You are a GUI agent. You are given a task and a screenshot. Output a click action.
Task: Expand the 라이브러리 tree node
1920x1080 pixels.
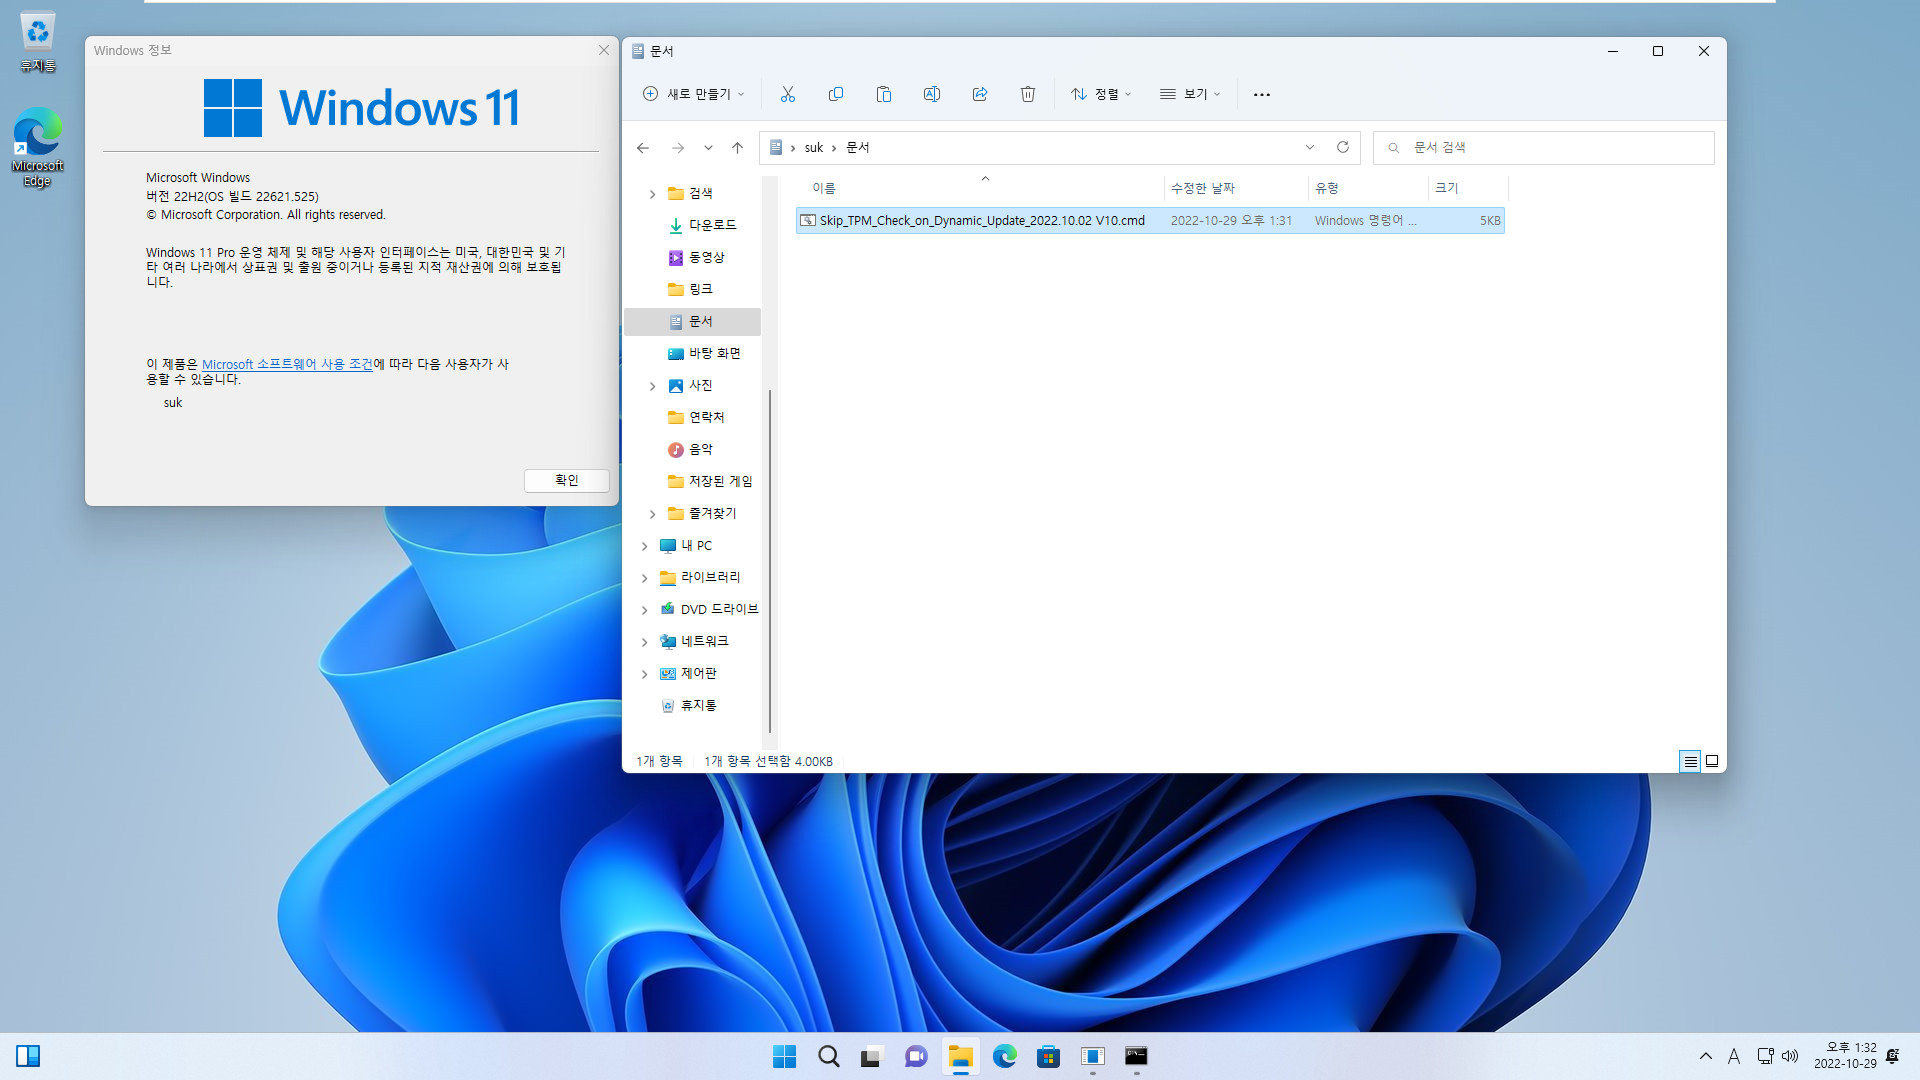click(x=645, y=578)
